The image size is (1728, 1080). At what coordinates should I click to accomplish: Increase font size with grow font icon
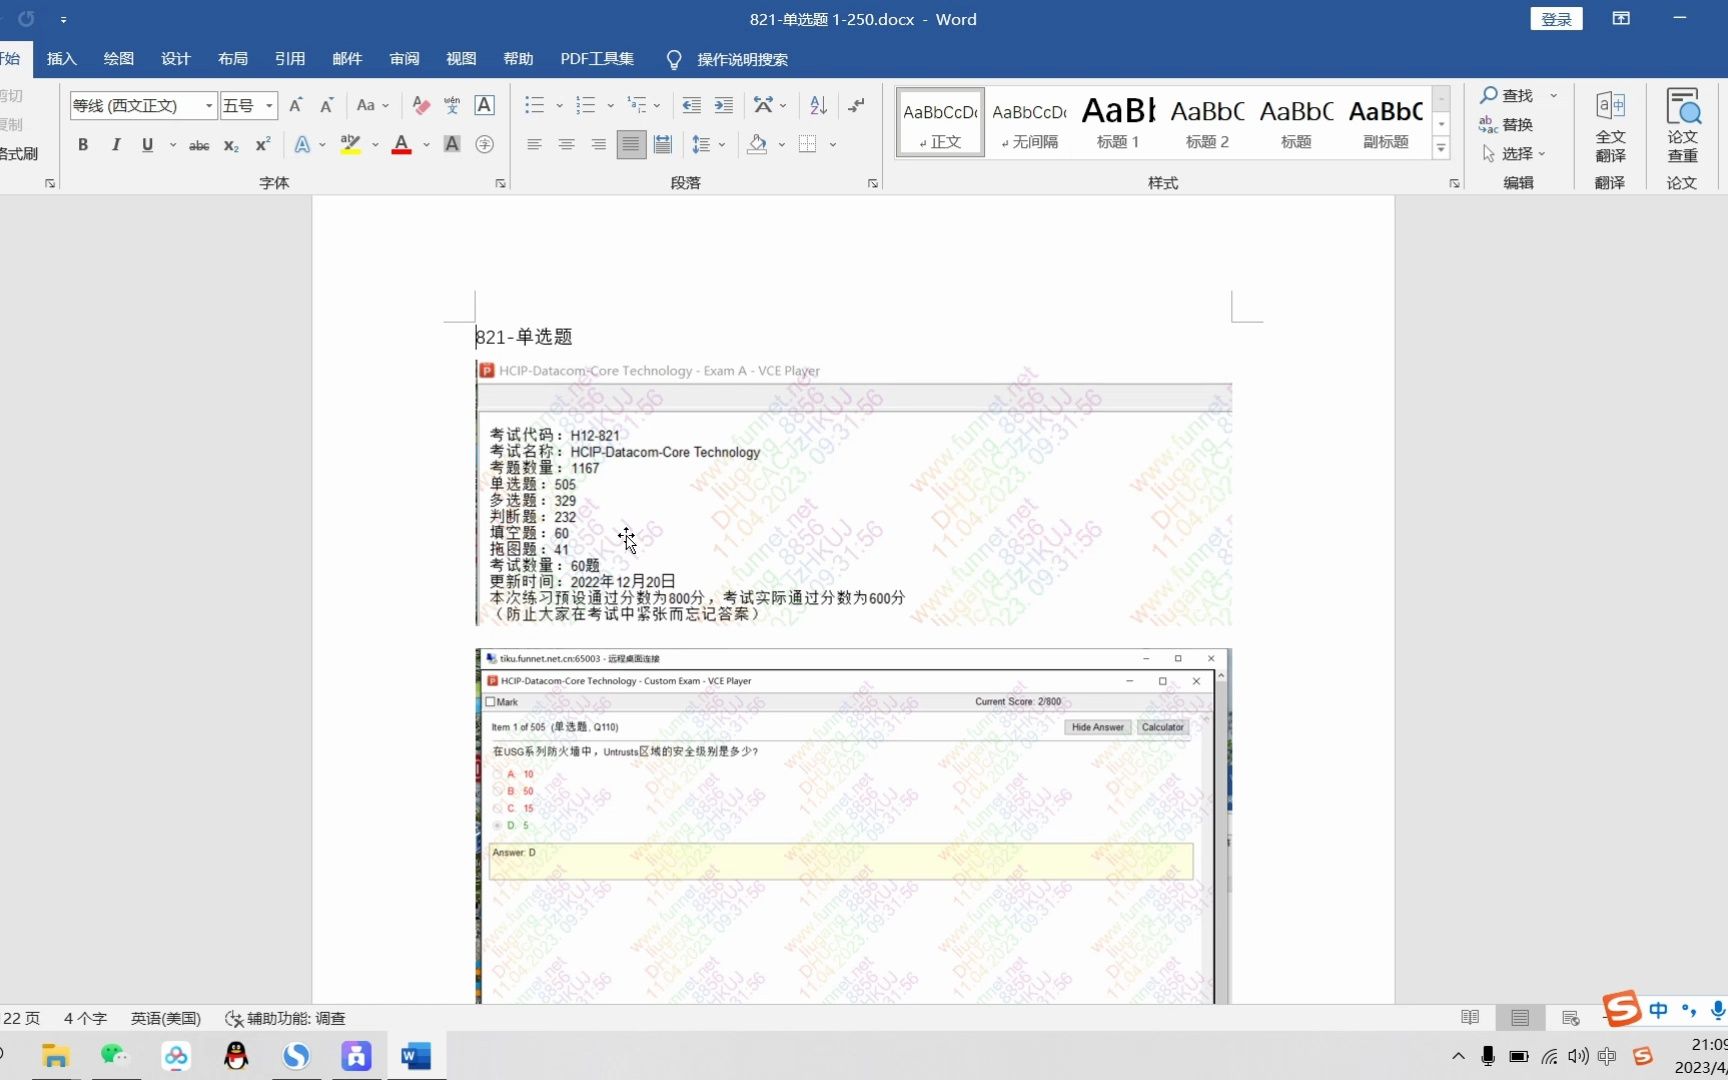(296, 105)
